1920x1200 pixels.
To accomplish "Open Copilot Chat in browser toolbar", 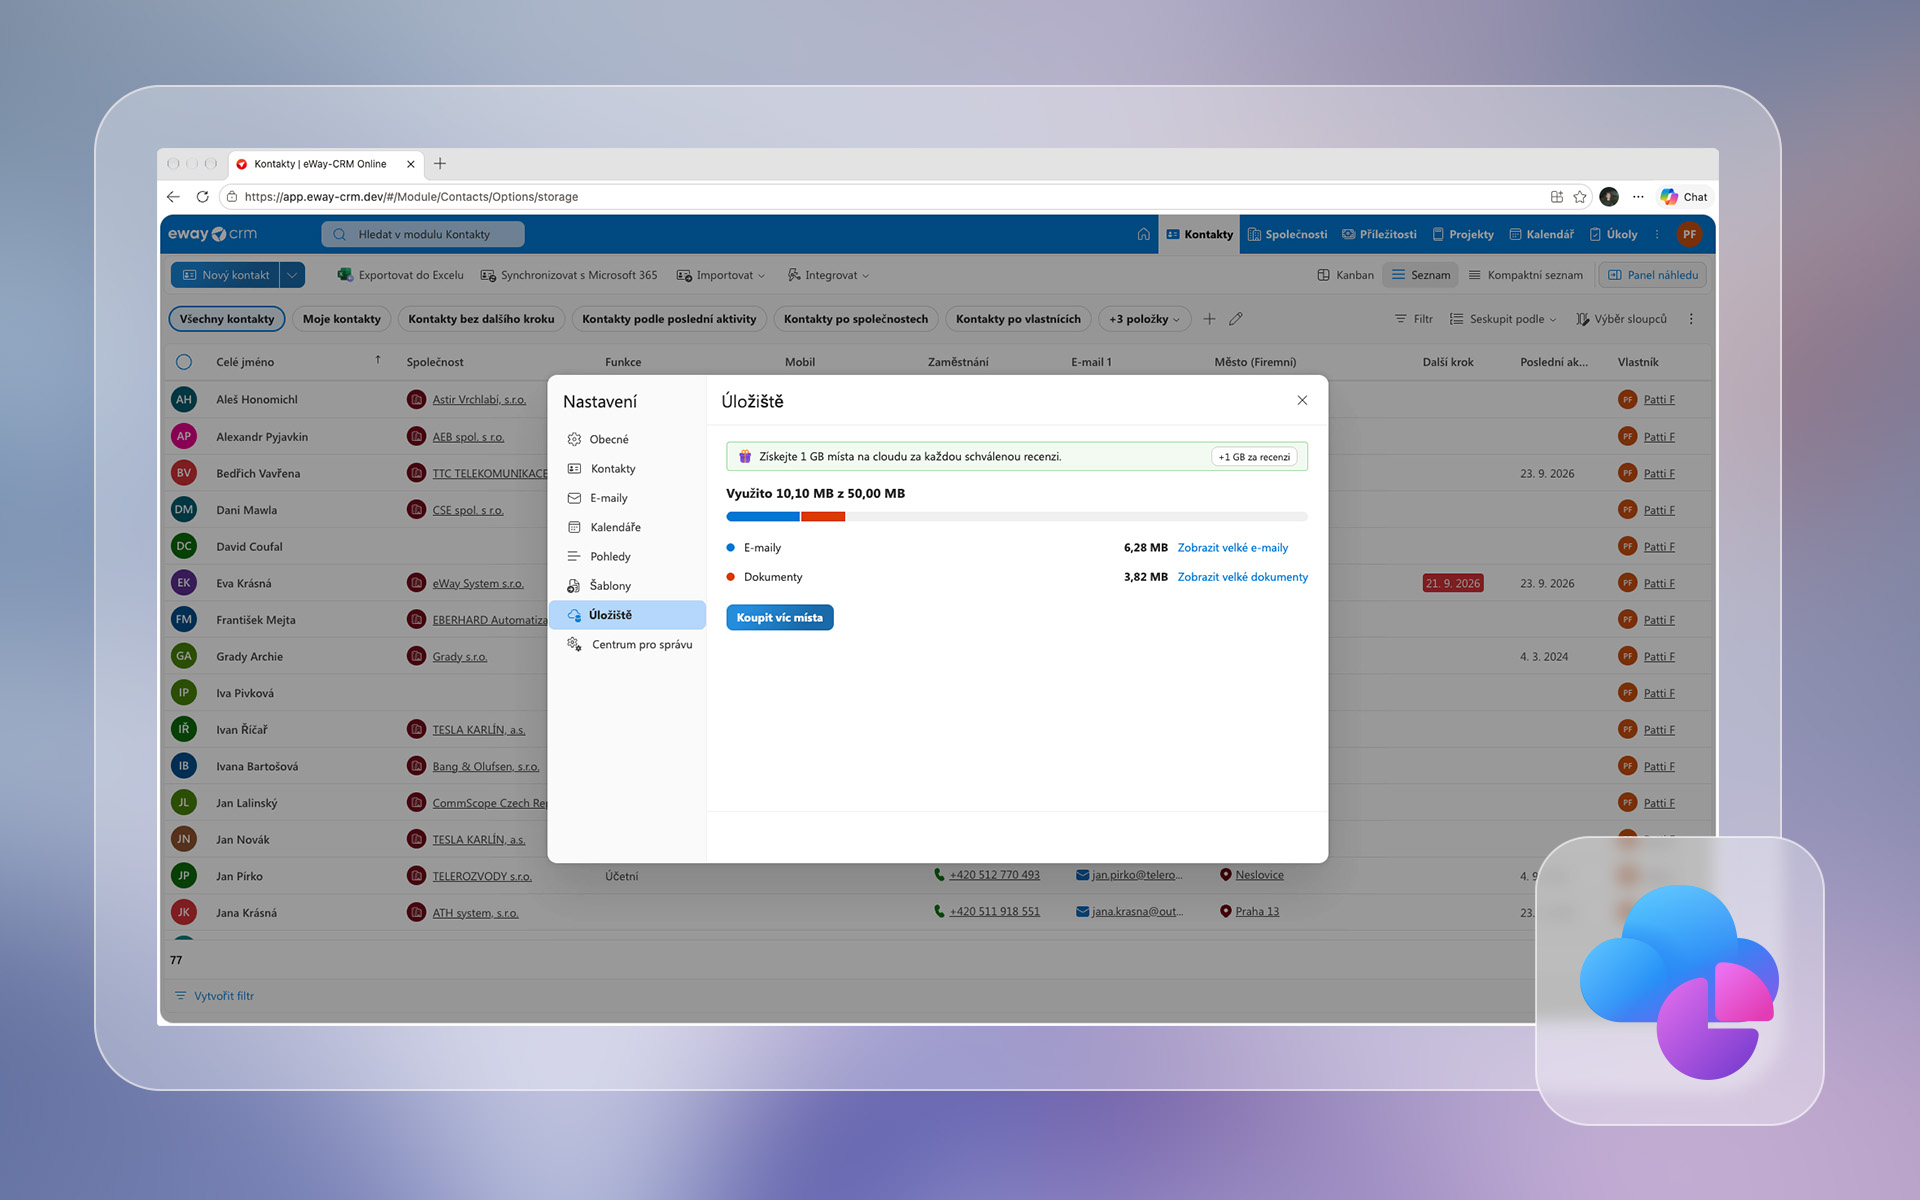I will click(1684, 197).
